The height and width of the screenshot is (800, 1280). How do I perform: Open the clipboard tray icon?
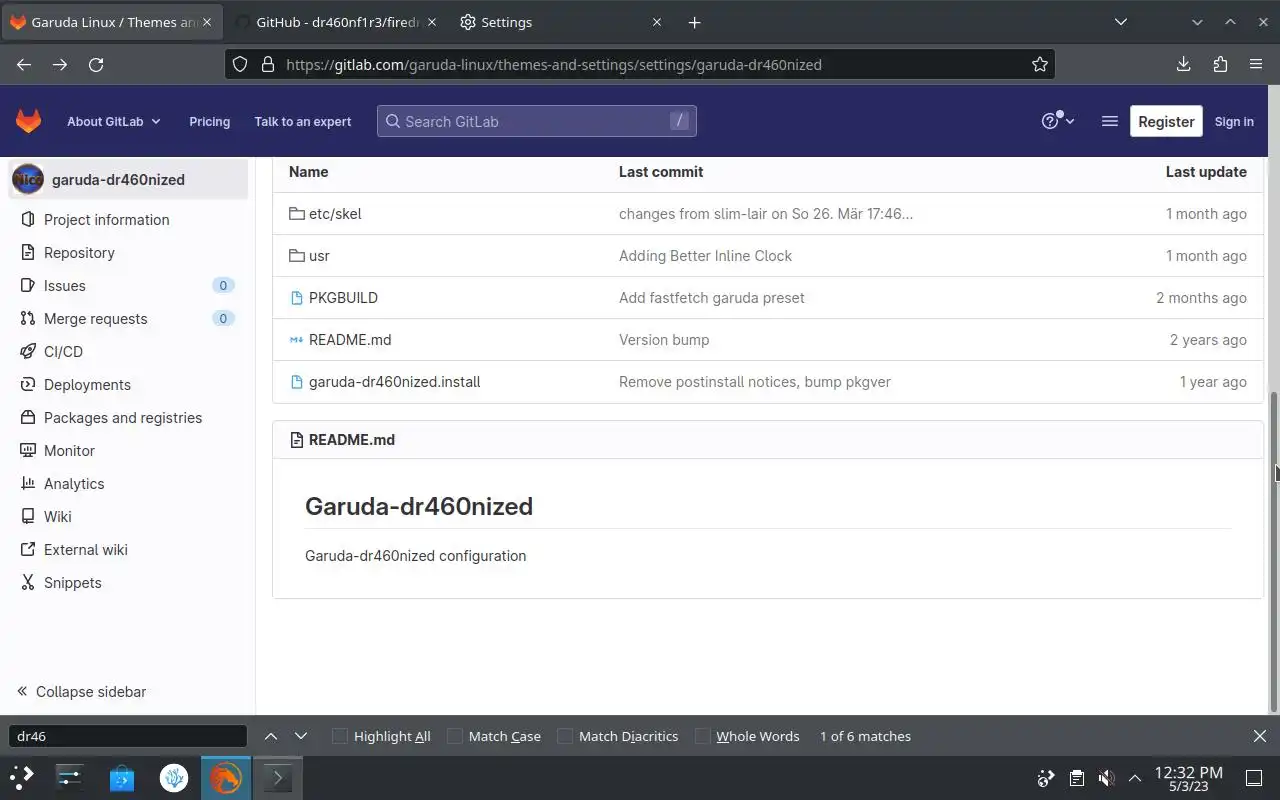click(x=1076, y=778)
